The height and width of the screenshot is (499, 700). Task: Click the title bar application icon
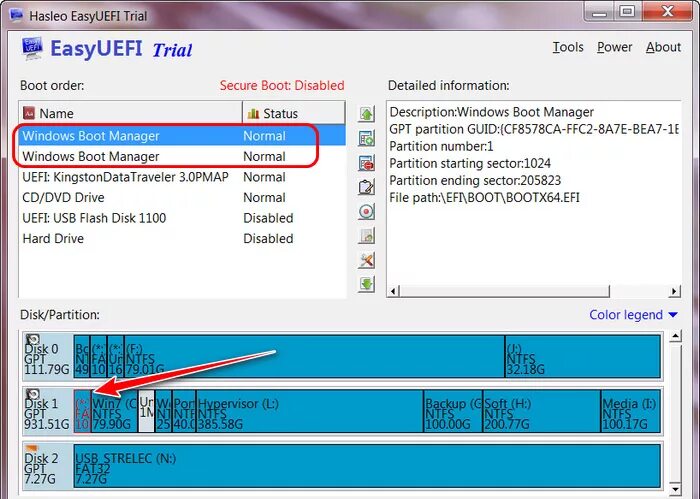coord(17,15)
